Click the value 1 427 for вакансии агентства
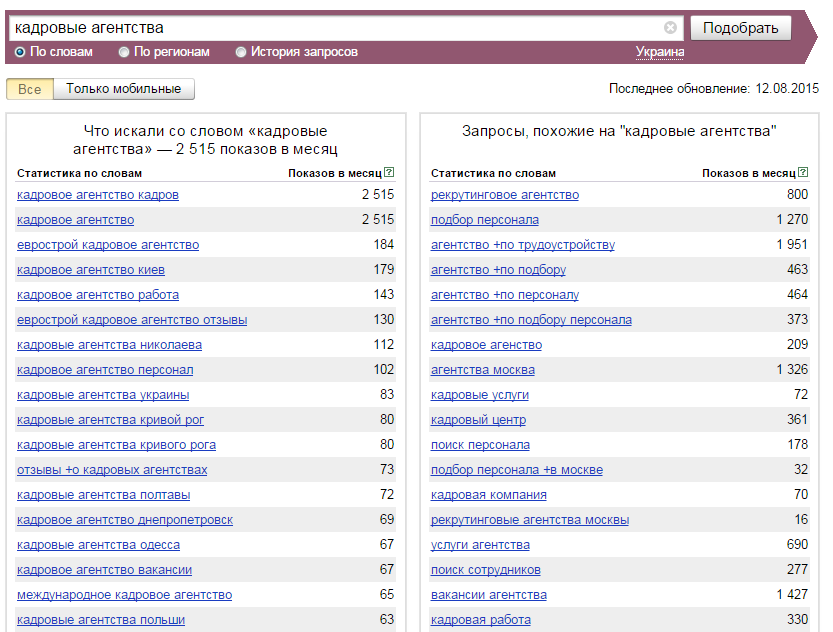Screen dimensions: 833x632 (792, 594)
